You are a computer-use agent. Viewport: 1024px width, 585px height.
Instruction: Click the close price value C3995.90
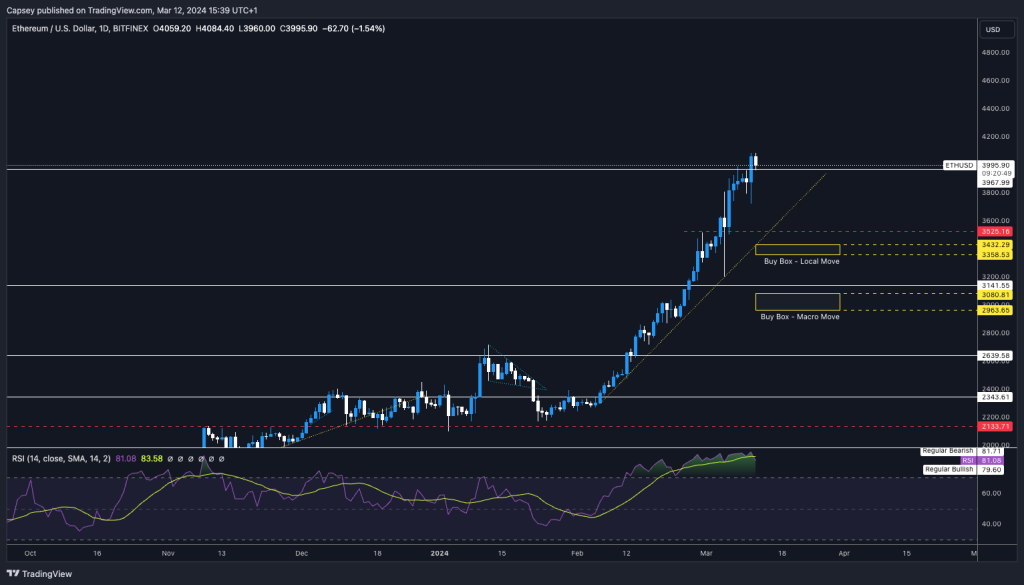coord(298,29)
